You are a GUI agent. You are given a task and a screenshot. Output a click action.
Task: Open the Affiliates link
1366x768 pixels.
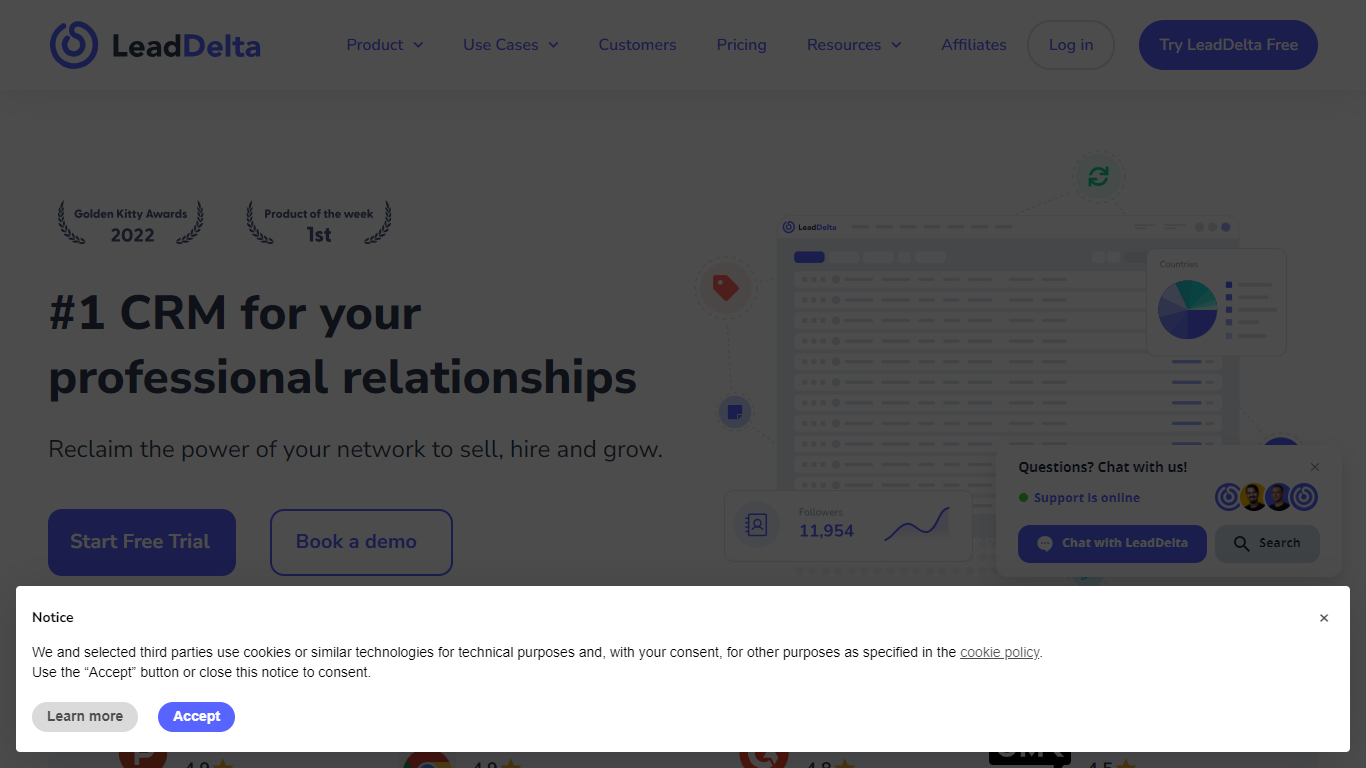point(973,45)
